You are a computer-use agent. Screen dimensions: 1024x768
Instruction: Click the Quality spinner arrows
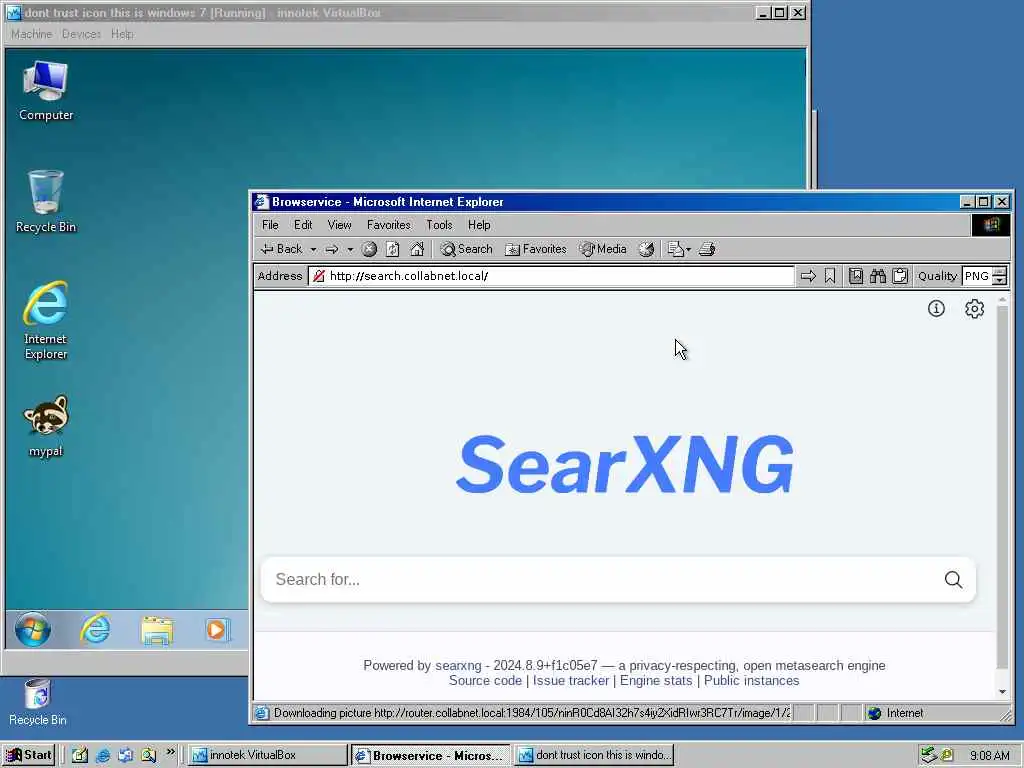[x=999, y=276]
